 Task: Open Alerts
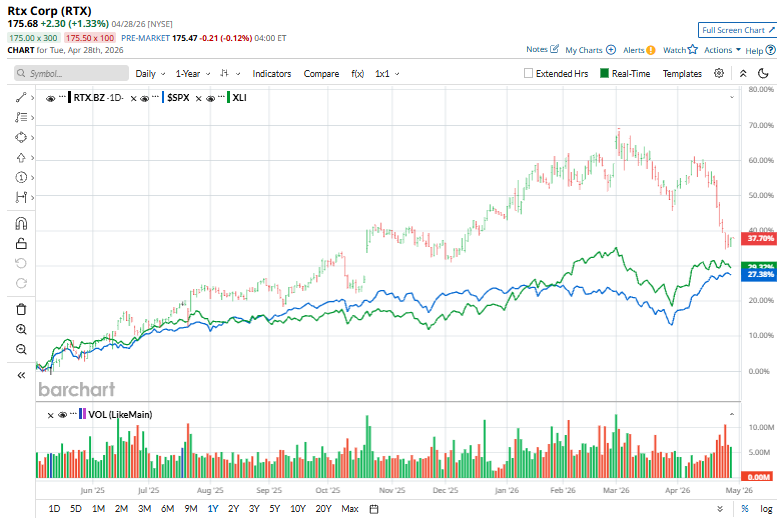point(639,50)
